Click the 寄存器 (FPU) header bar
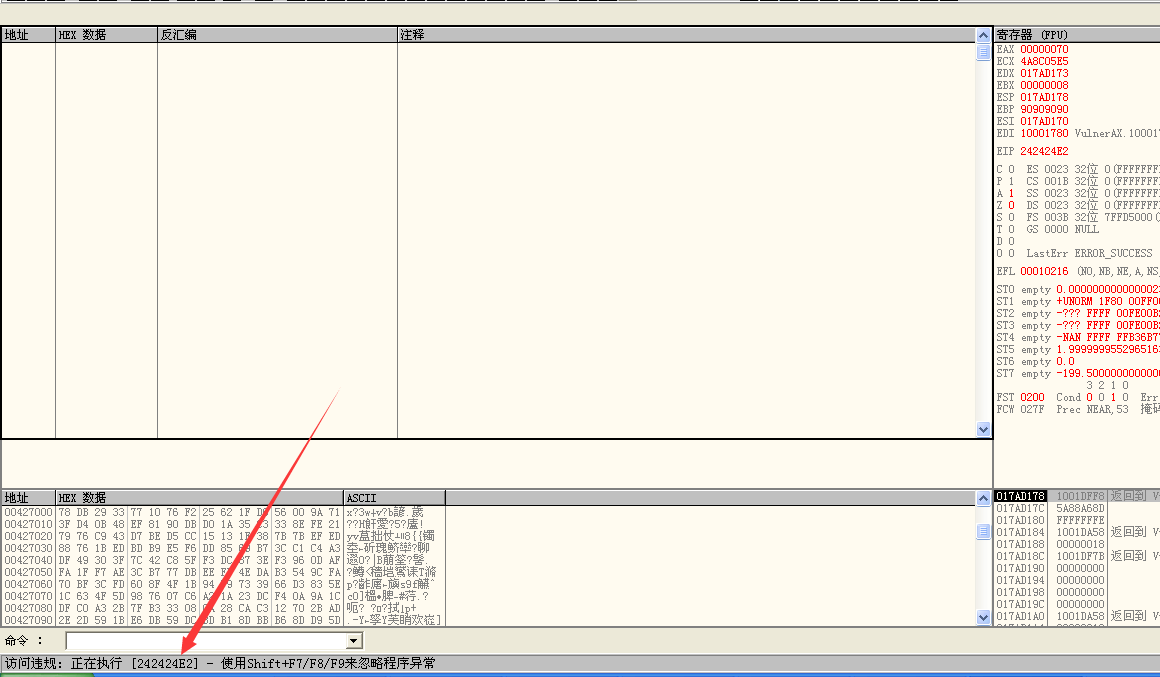The width and height of the screenshot is (1160, 677). (1076, 34)
